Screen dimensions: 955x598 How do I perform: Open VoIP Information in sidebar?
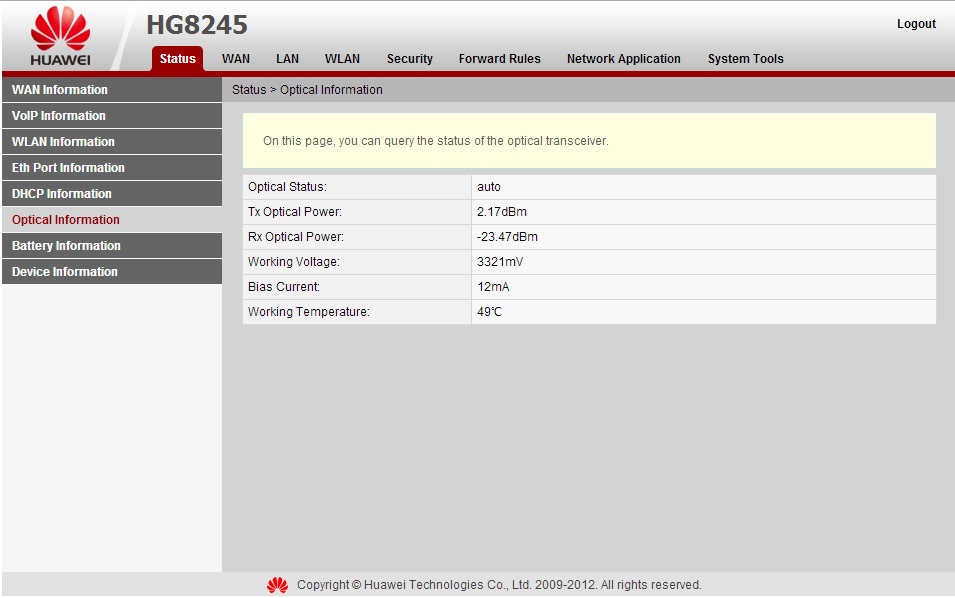[x=112, y=116]
